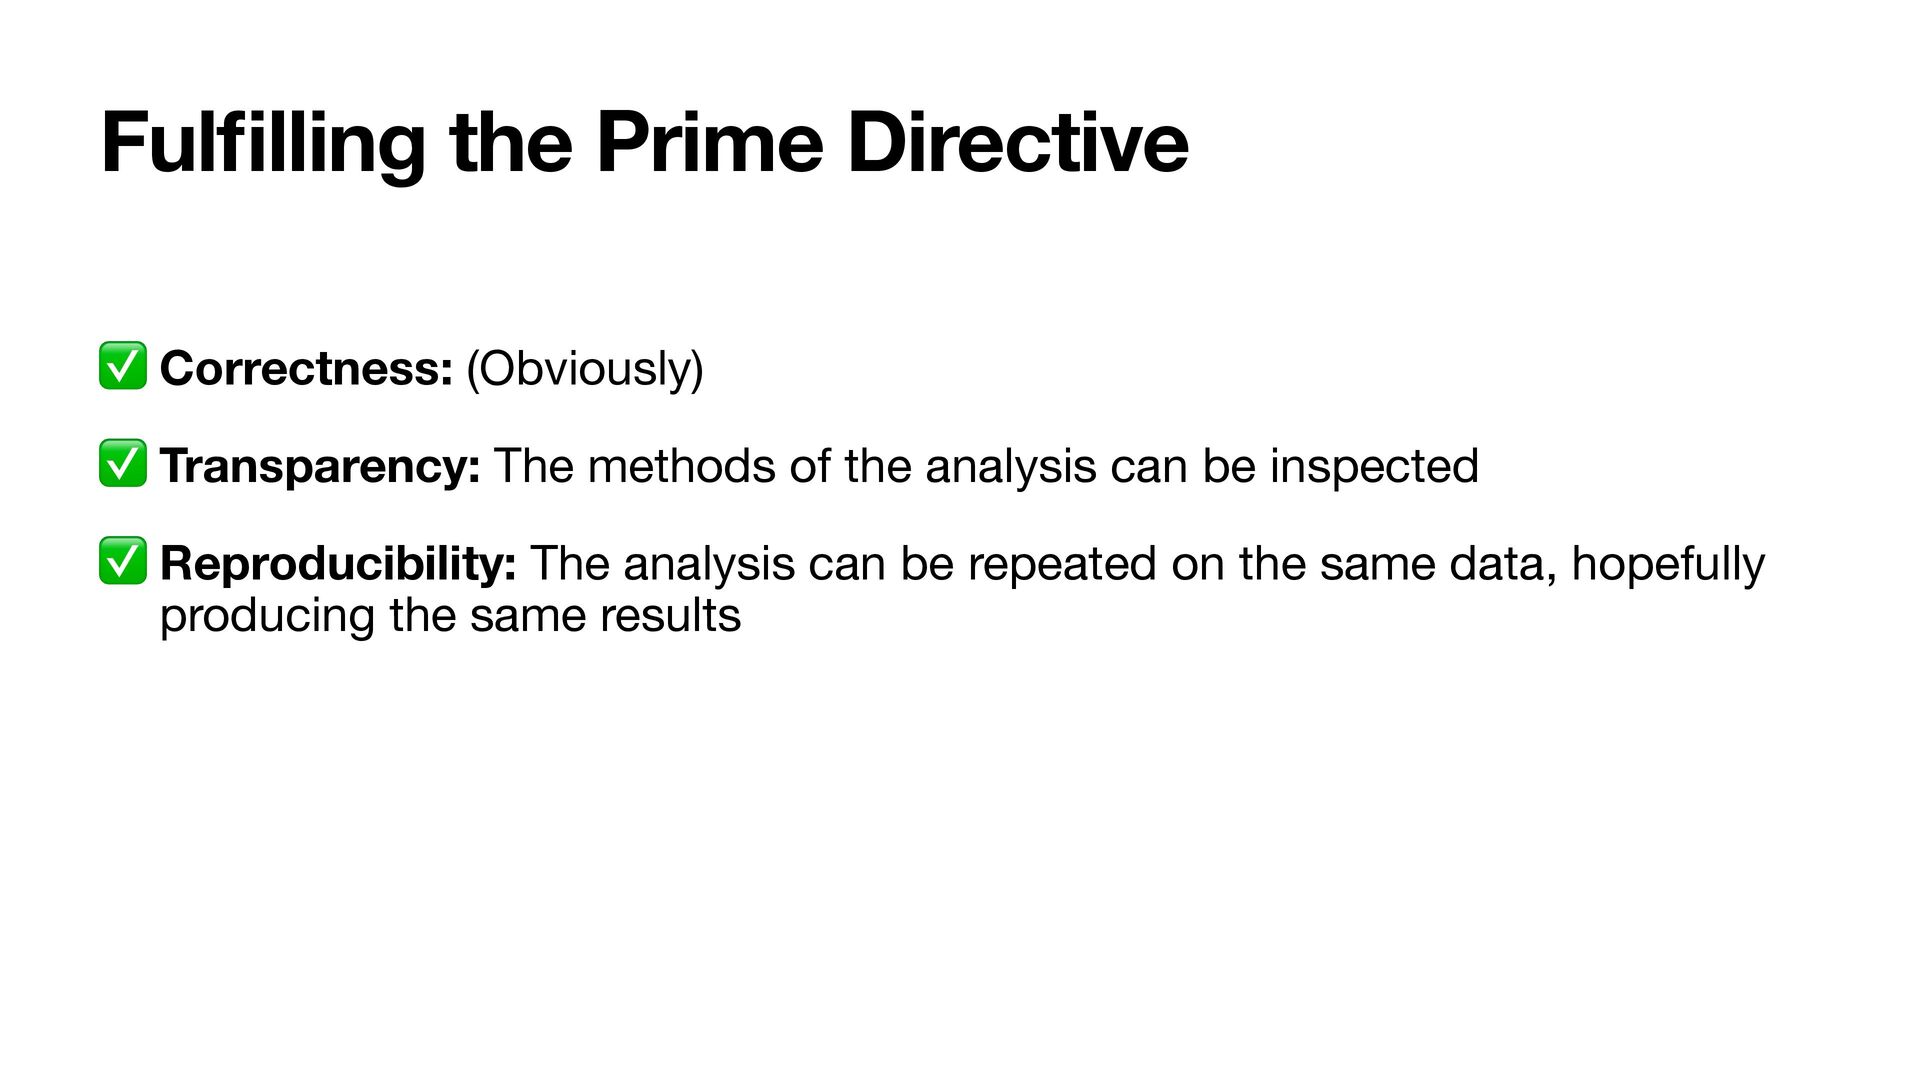The width and height of the screenshot is (1920, 1080).
Task: Click the word 'the' in the slide title
Action: pyautogui.click(x=511, y=145)
